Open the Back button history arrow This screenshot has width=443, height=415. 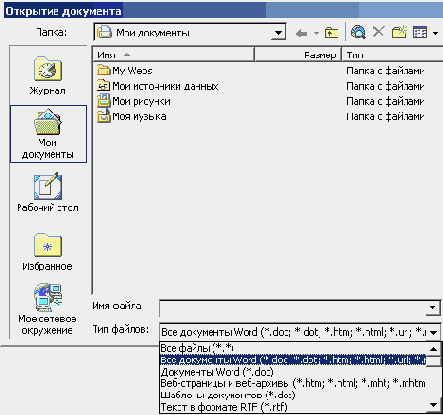coord(316,33)
